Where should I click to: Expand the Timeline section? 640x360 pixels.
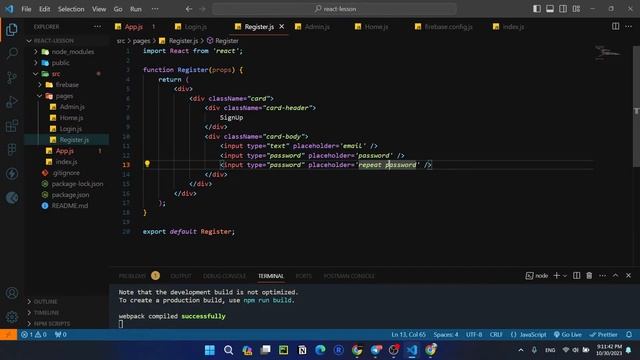coord(67,313)
